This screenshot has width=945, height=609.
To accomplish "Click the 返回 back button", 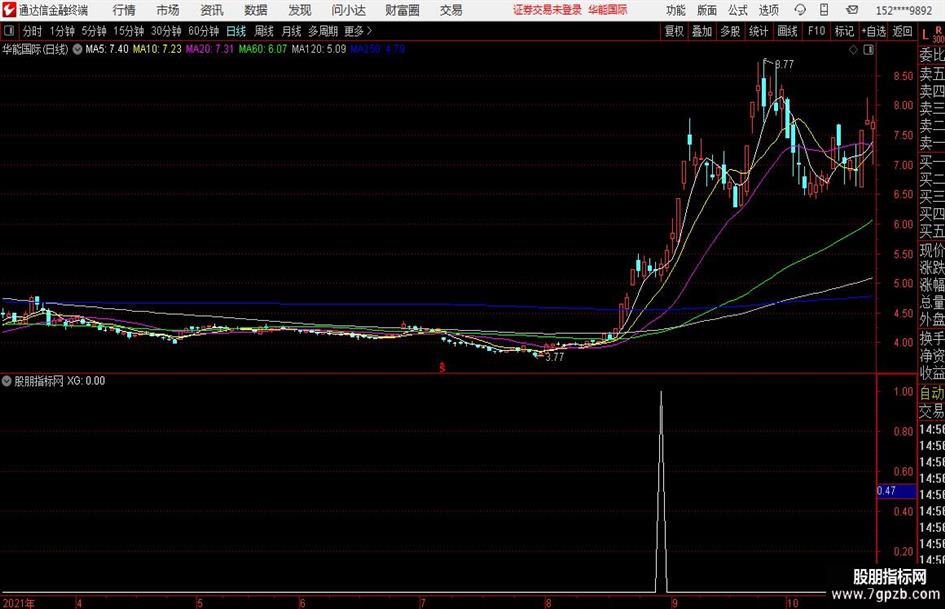I will [x=902, y=31].
